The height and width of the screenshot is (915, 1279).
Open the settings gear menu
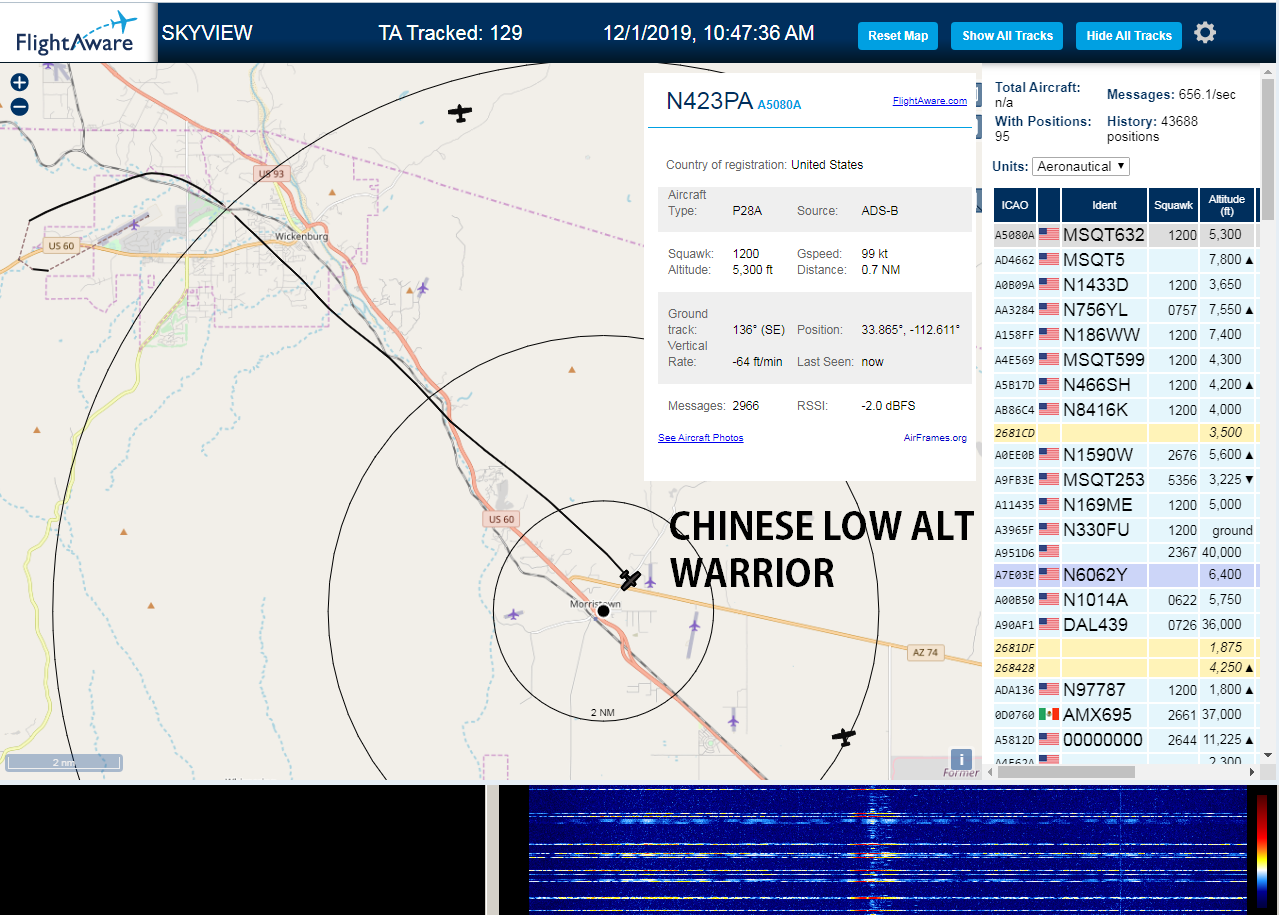pos(1205,33)
